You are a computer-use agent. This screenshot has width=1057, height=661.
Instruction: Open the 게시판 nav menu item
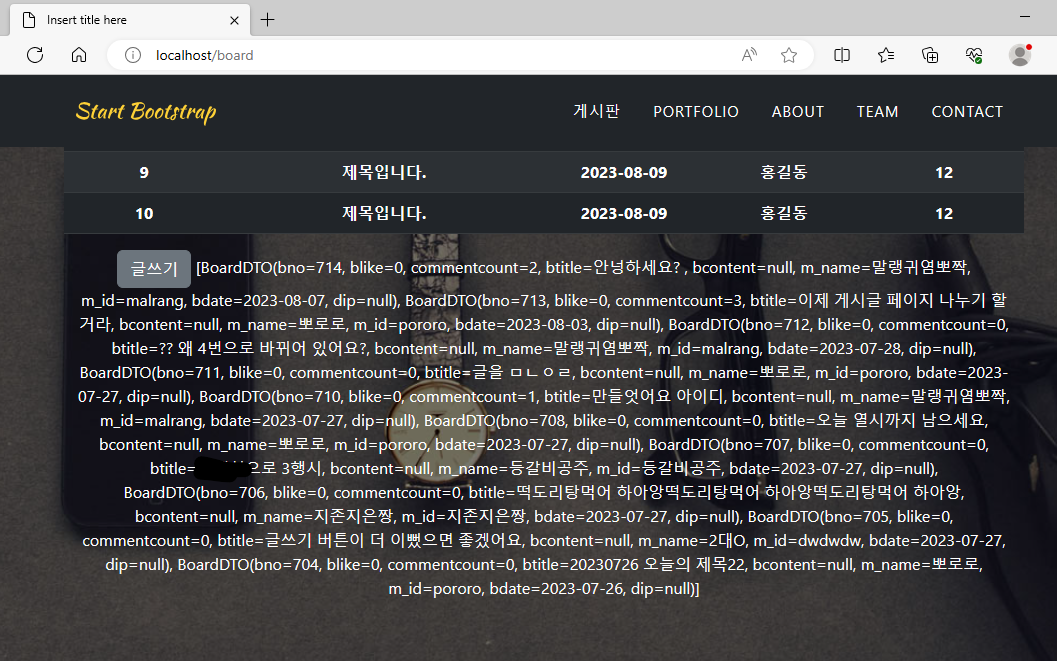click(x=597, y=111)
